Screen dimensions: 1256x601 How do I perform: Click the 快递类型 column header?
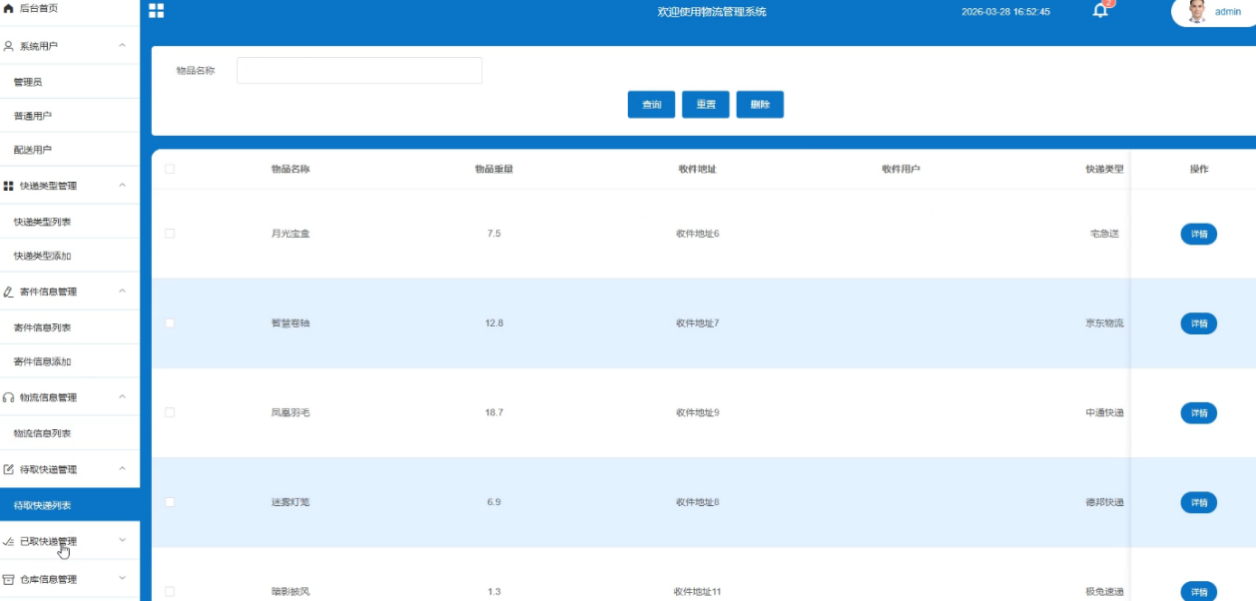click(x=1105, y=169)
